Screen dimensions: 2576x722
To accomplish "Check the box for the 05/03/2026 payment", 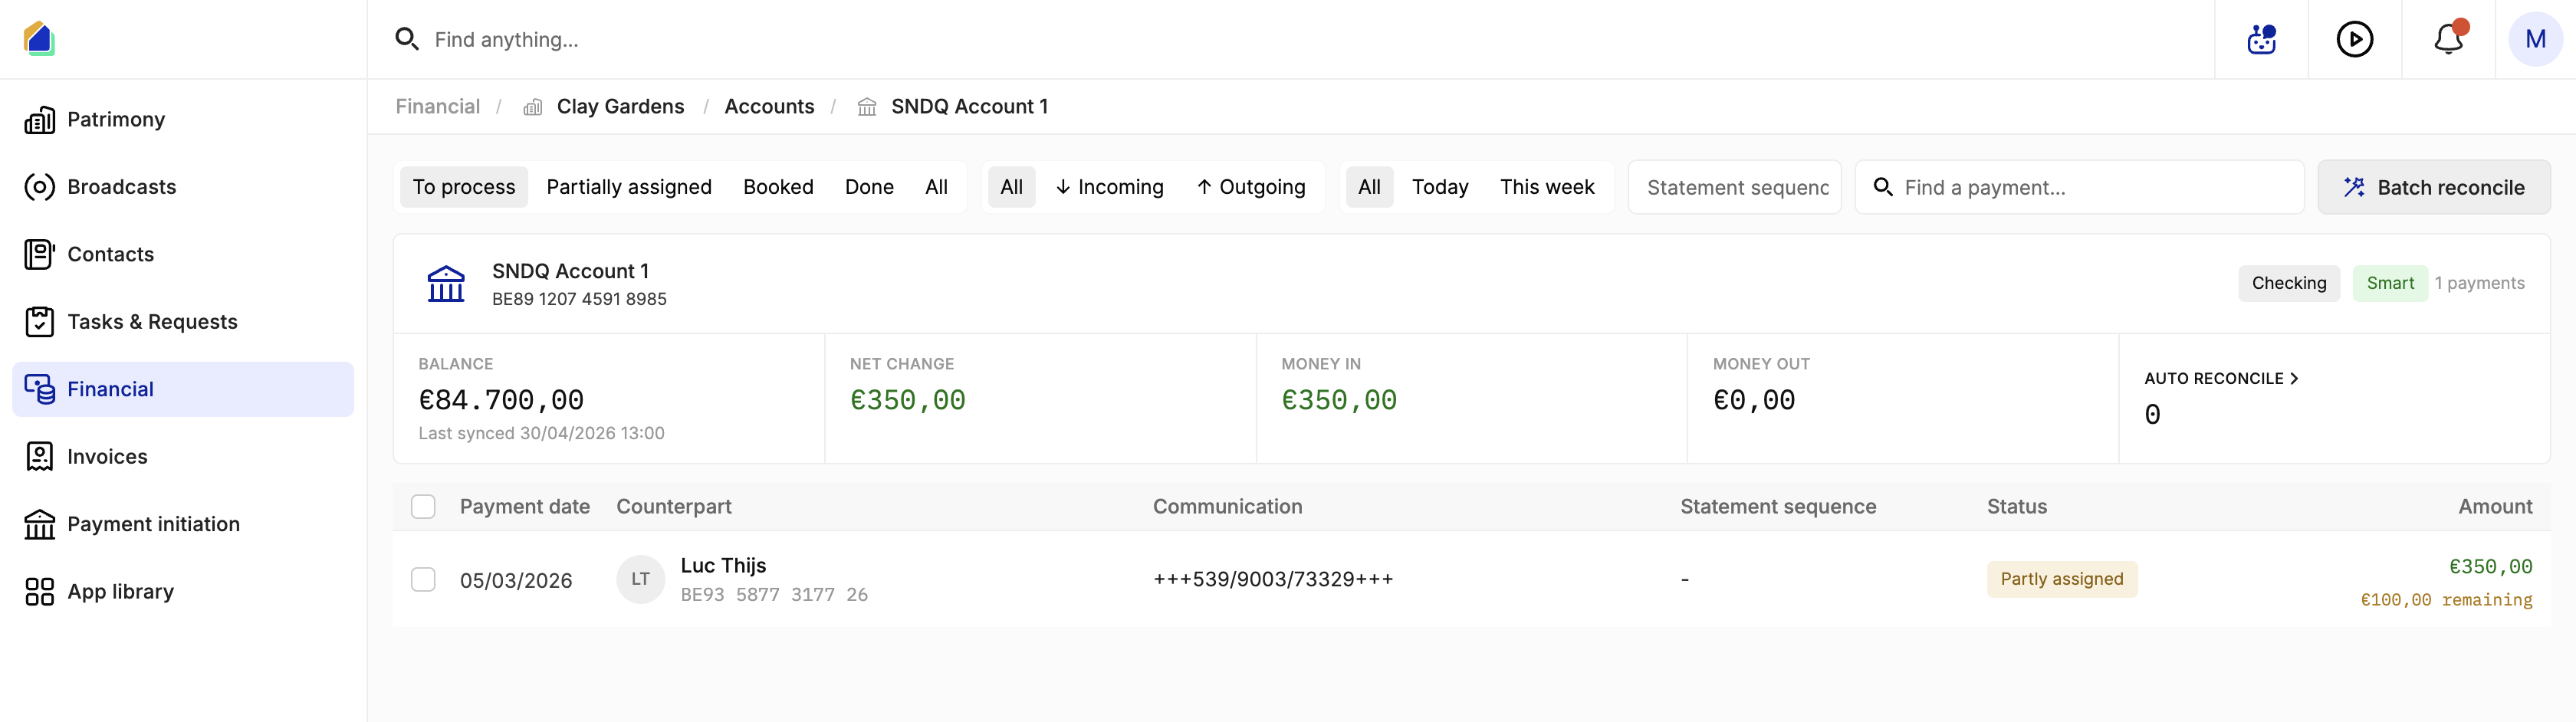I will click(x=423, y=580).
